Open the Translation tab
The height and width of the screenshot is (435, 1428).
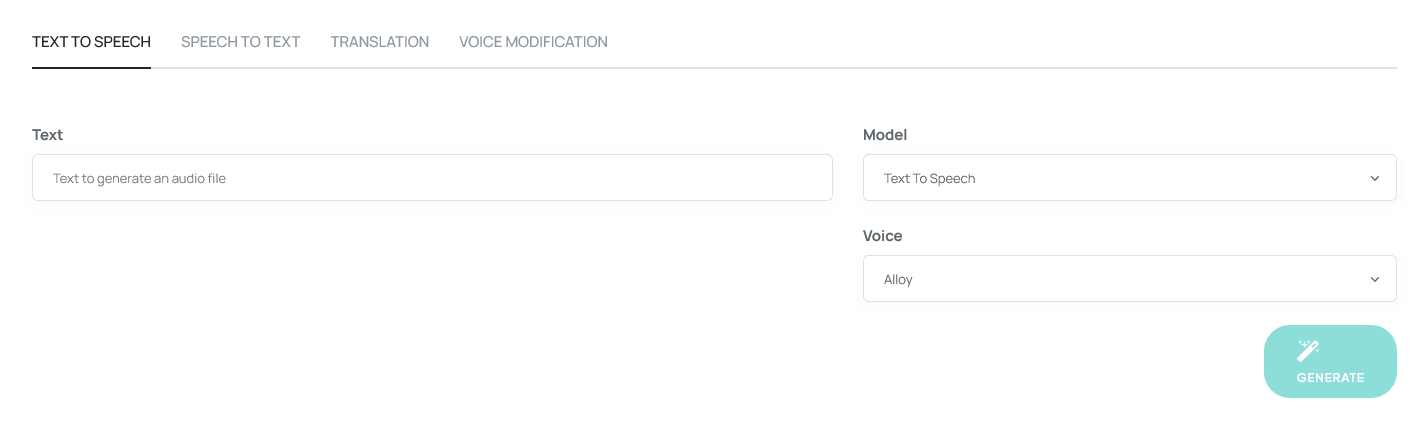tap(379, 42)
